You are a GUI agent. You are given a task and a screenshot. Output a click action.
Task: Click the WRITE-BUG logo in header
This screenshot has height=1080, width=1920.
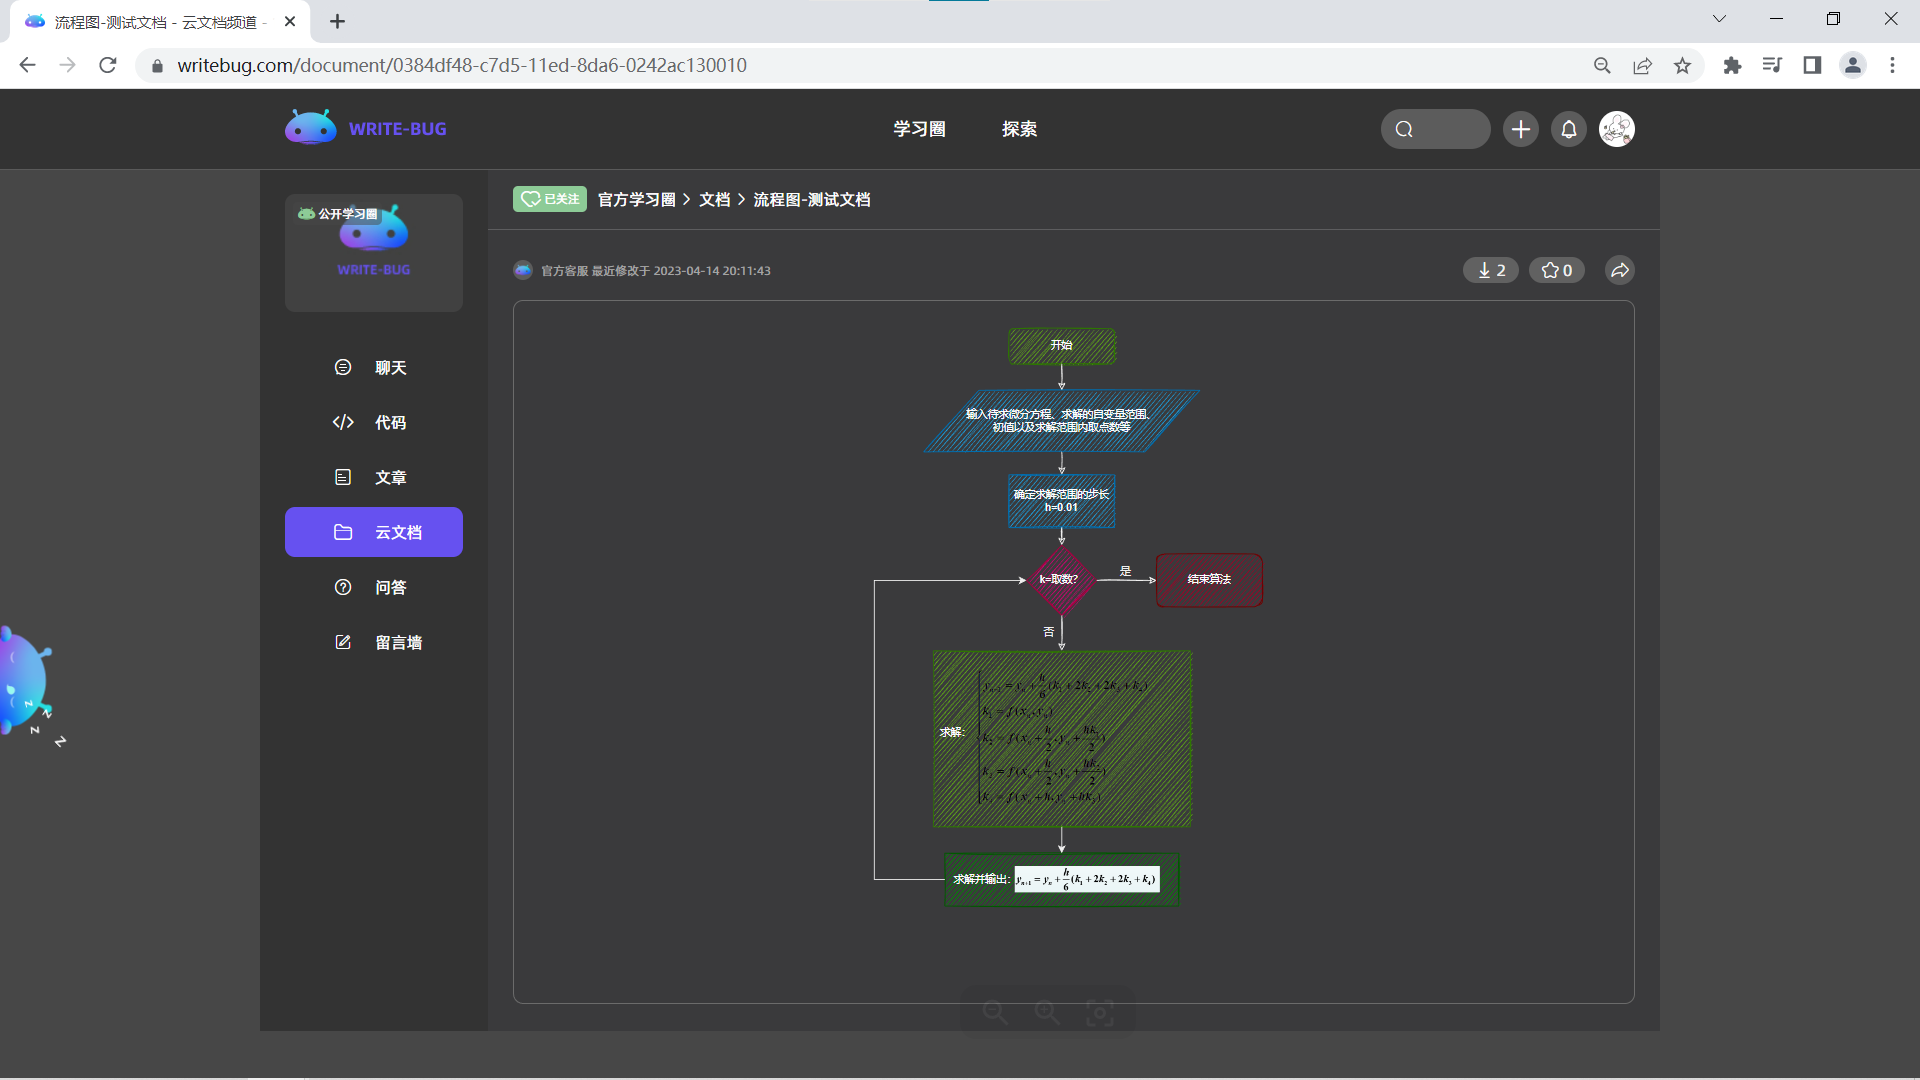(x=366, y=128)
